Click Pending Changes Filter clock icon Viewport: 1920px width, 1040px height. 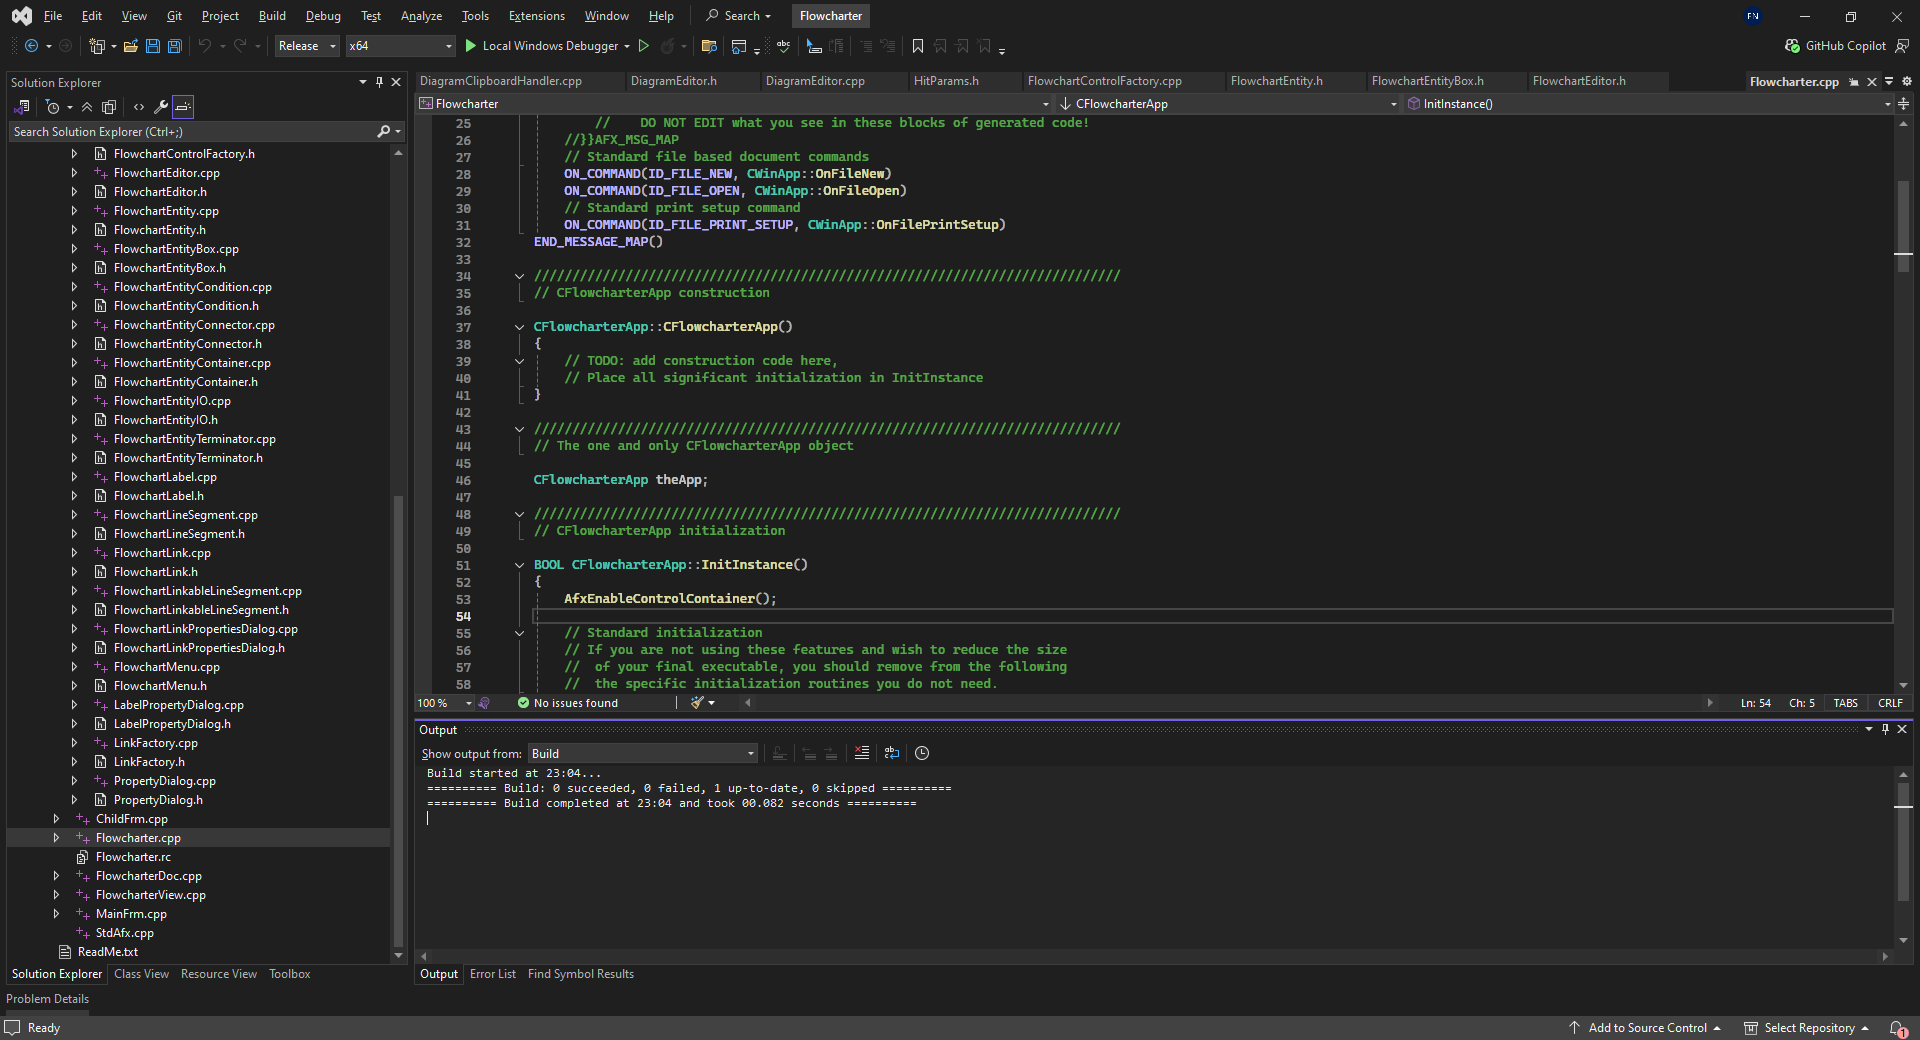click(53, 107)
